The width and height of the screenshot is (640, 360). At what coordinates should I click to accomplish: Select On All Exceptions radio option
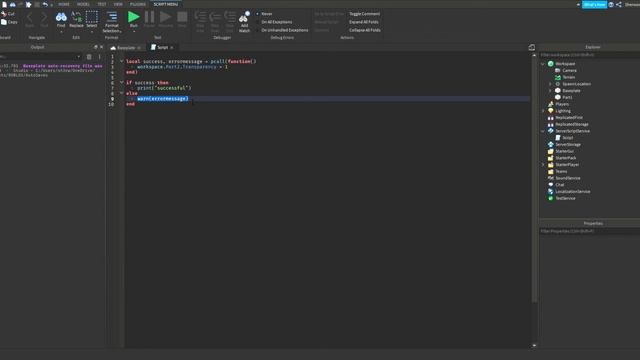click(258, 22)
